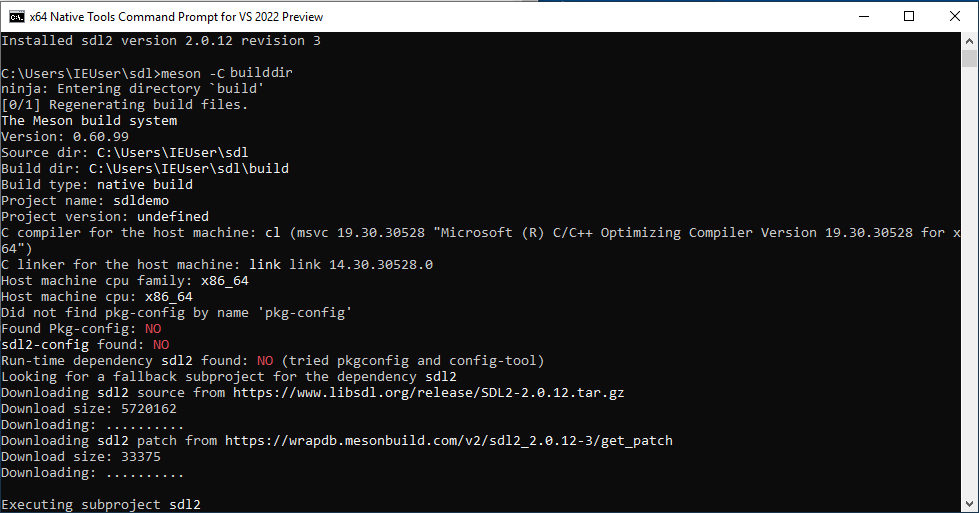Click the libsdl.org SDL2 tar.gz URL
This screenshot has height=513, width=979.
(x=428, y=393)
